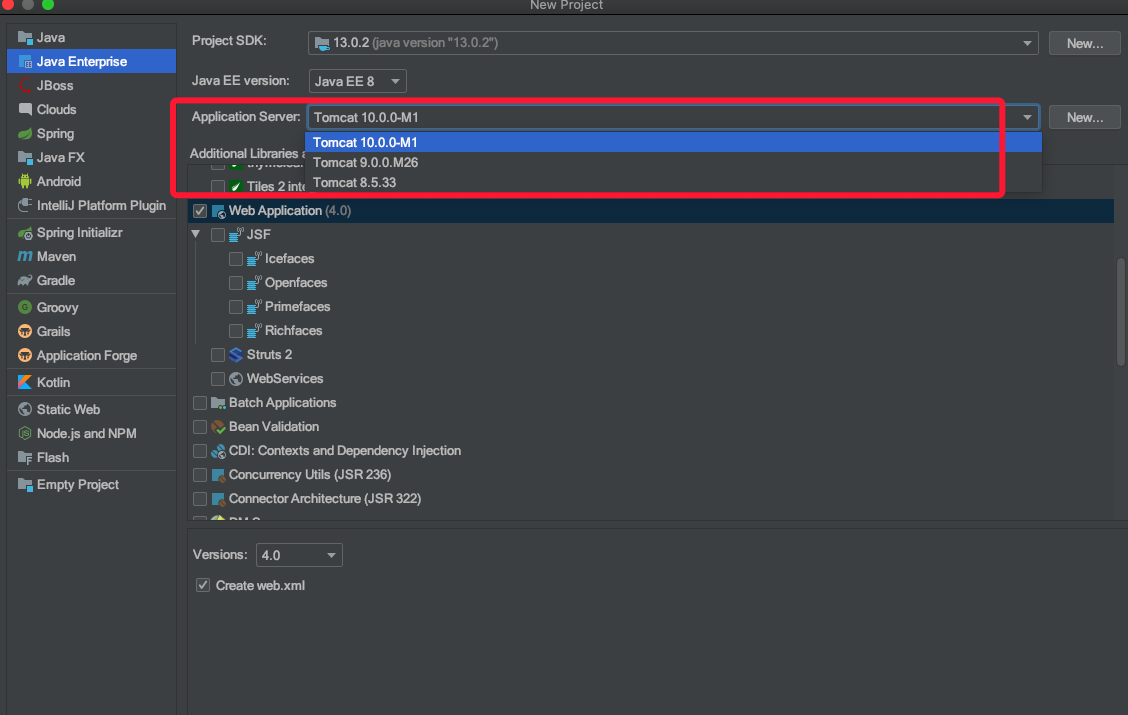Check CDI: Contexts and Dependency Injection checkbox
The image size is (1128, 715).
click(x=200, y=451)
